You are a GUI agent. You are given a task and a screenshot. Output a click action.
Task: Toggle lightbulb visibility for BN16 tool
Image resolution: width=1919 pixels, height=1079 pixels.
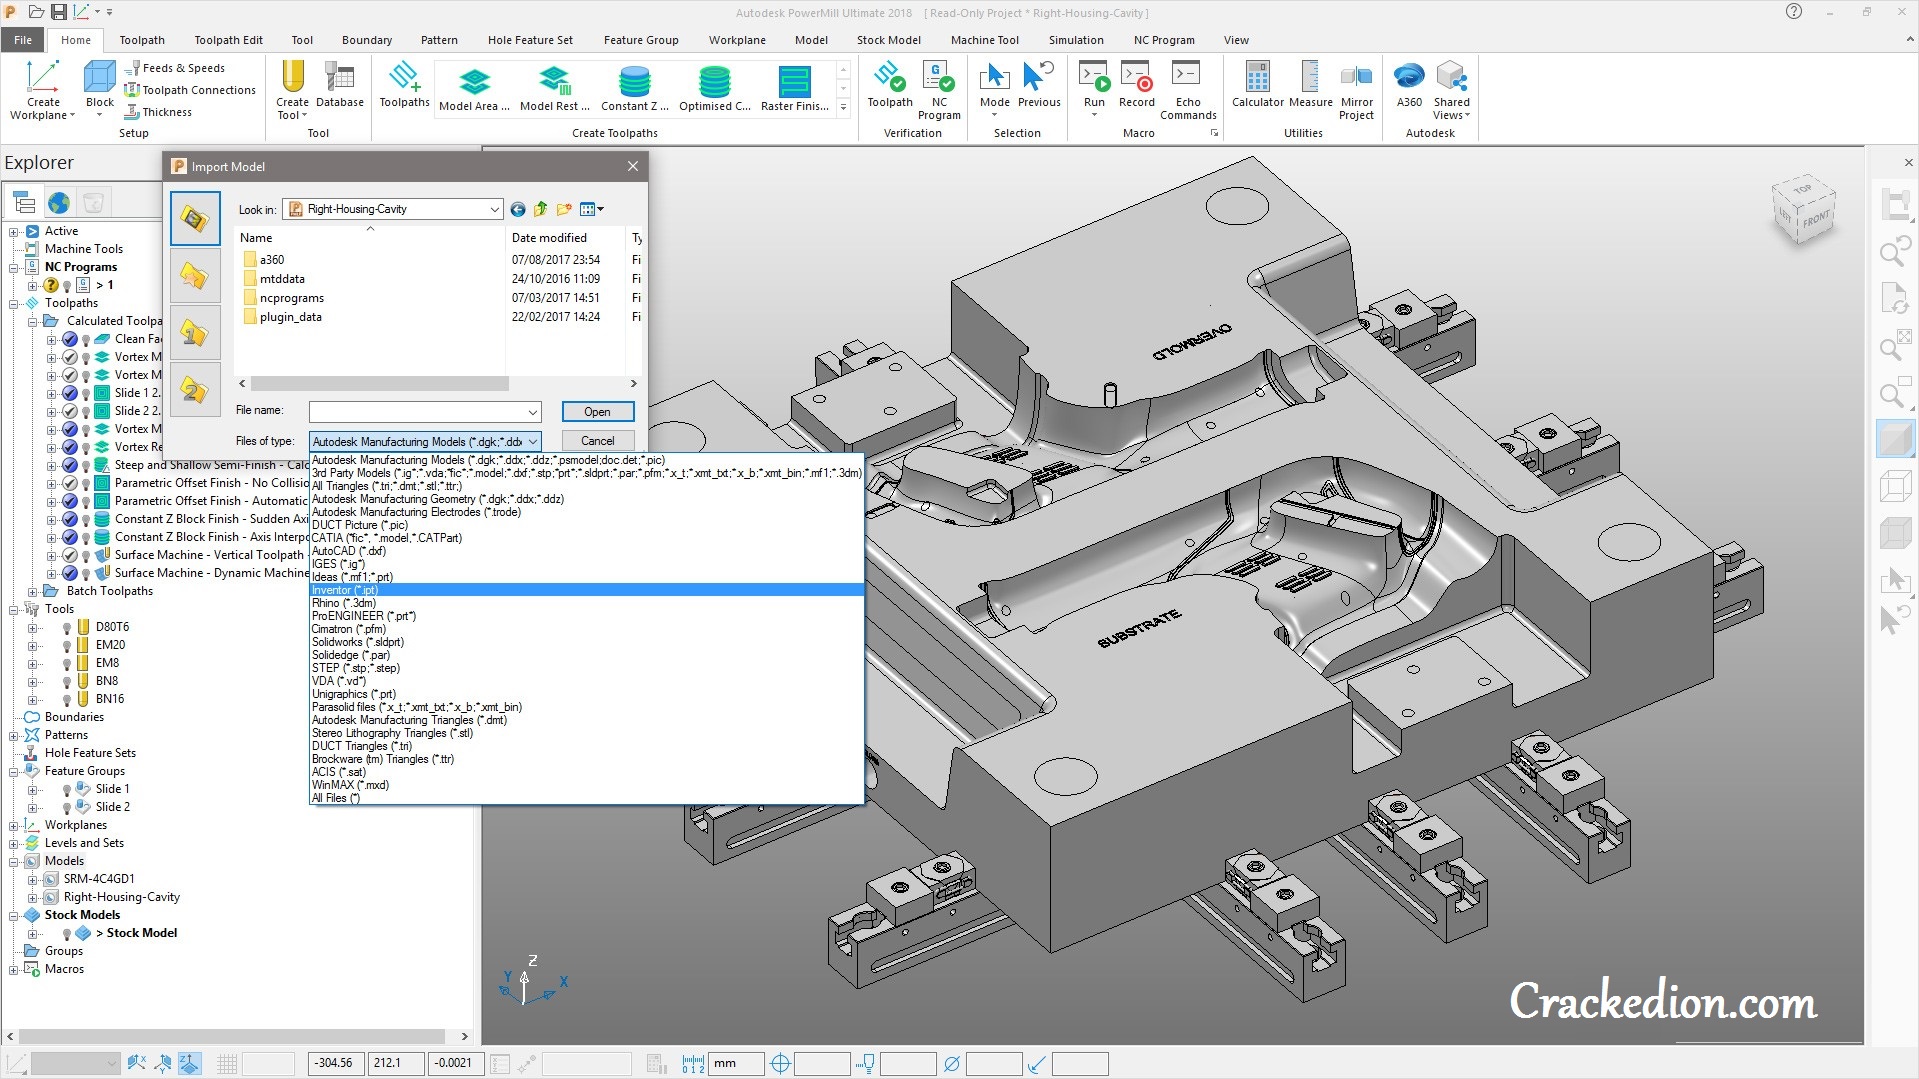pos(67,700)
